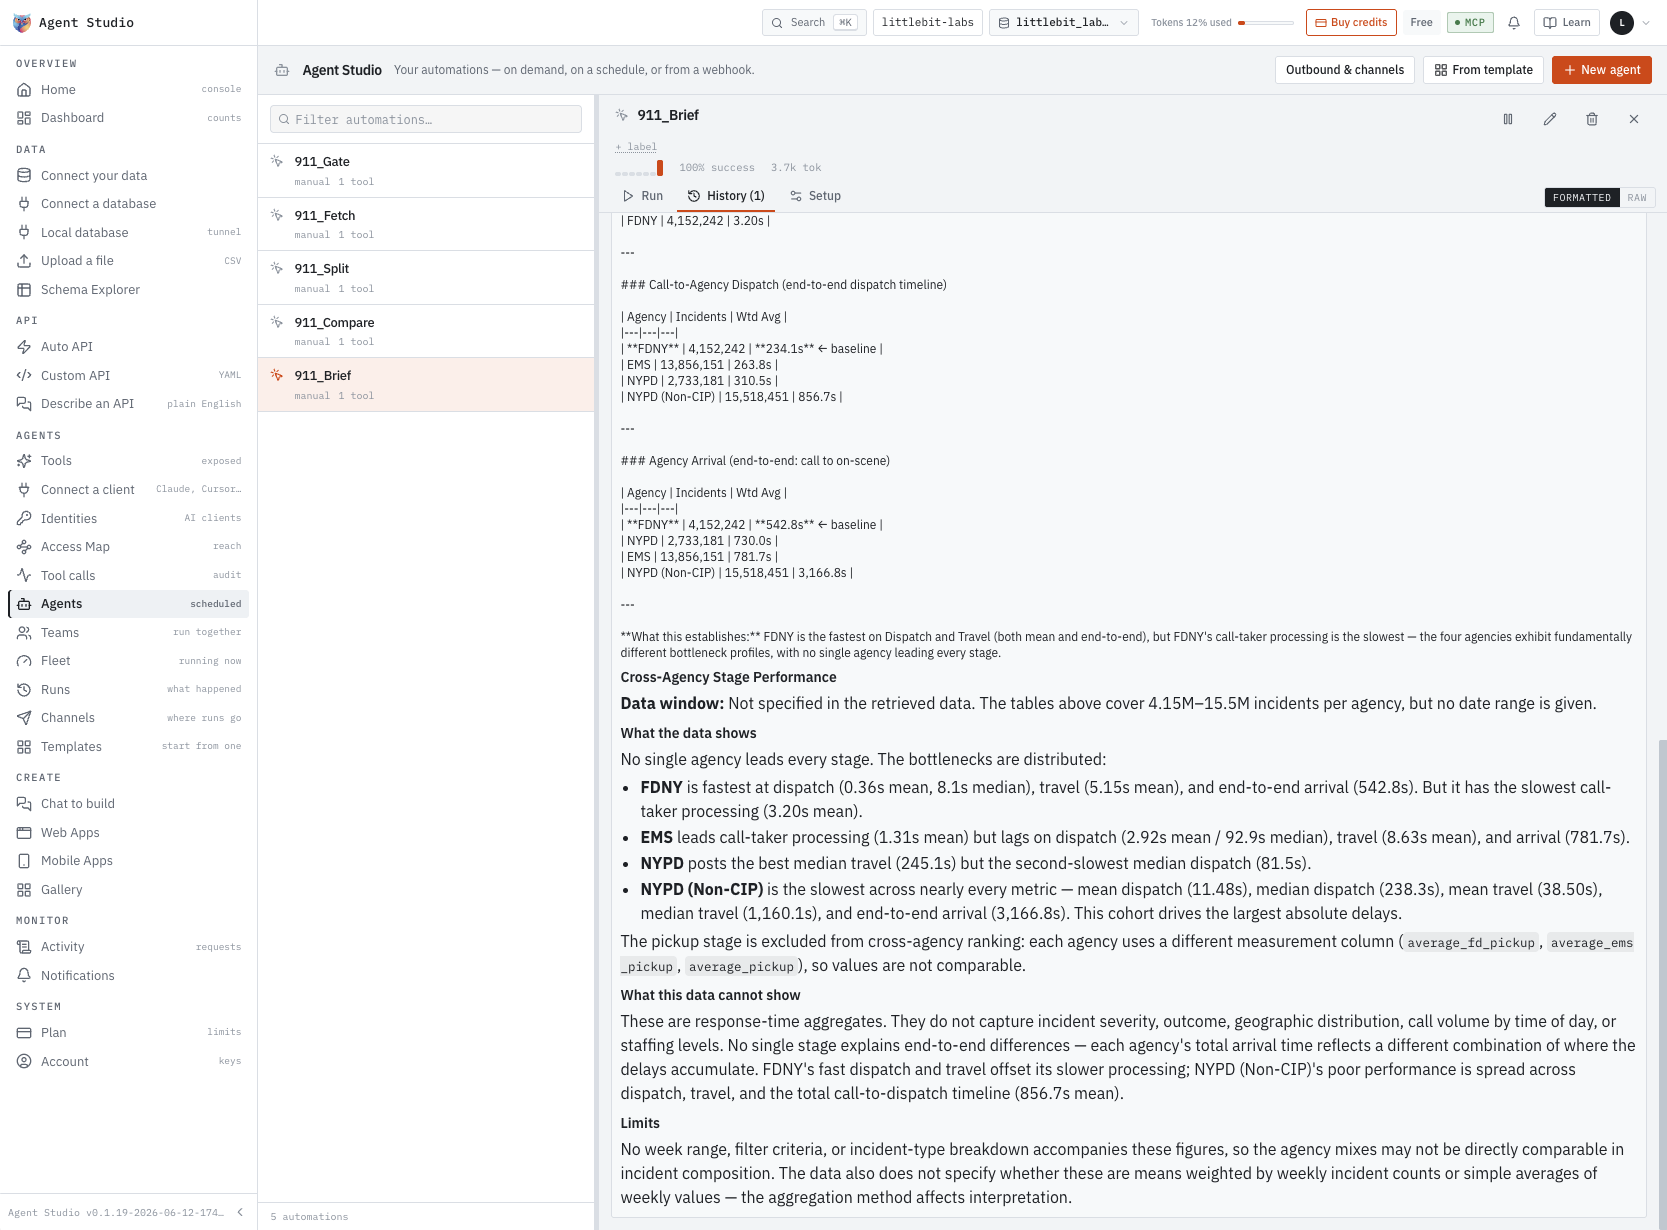This screenshot has width=1667, height=1230.
Task: Click Buy credits button
Action: coord(1351,22)
